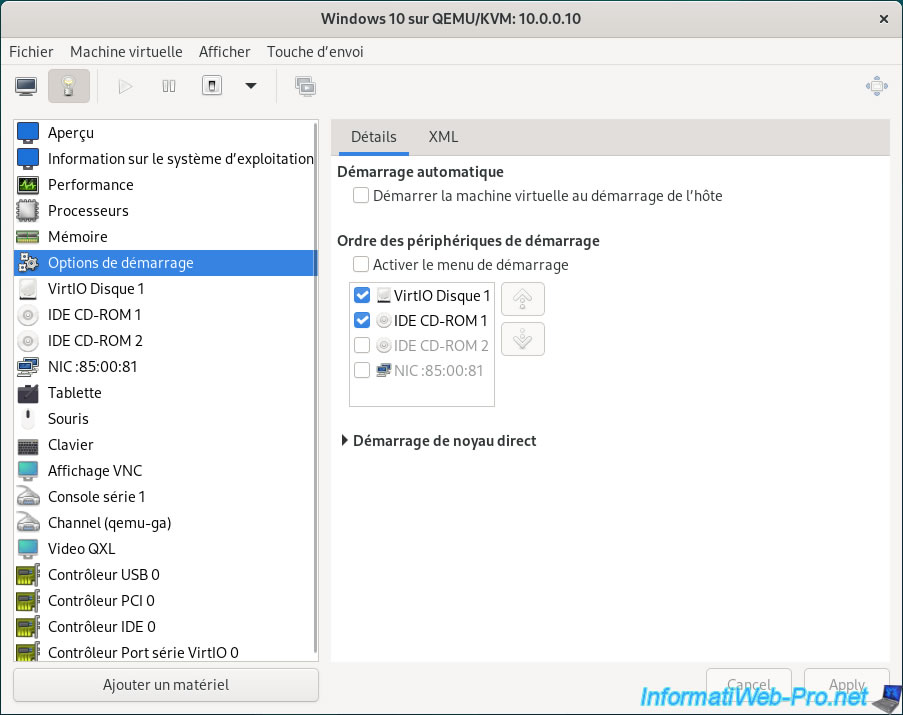903x715 pixels.
Task: Select Console série 1
Action: coord(166,497)
